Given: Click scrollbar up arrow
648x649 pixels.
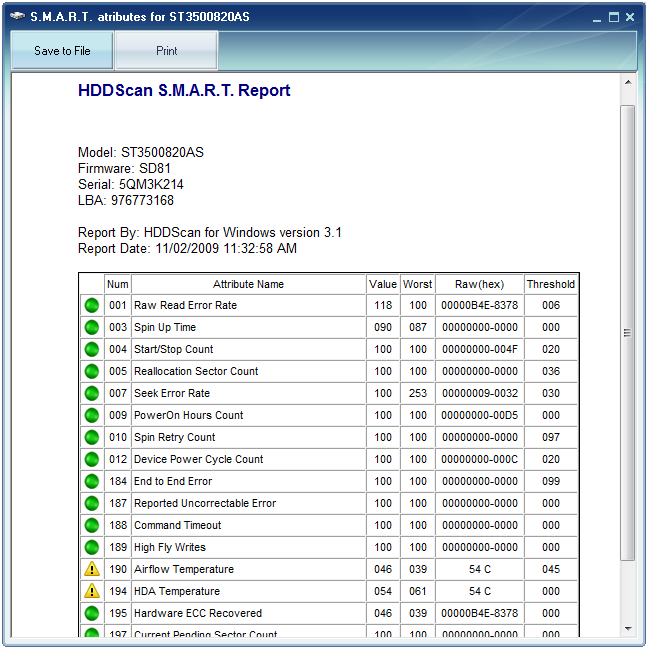Looking at the screenshot, I should click(628, 82).
